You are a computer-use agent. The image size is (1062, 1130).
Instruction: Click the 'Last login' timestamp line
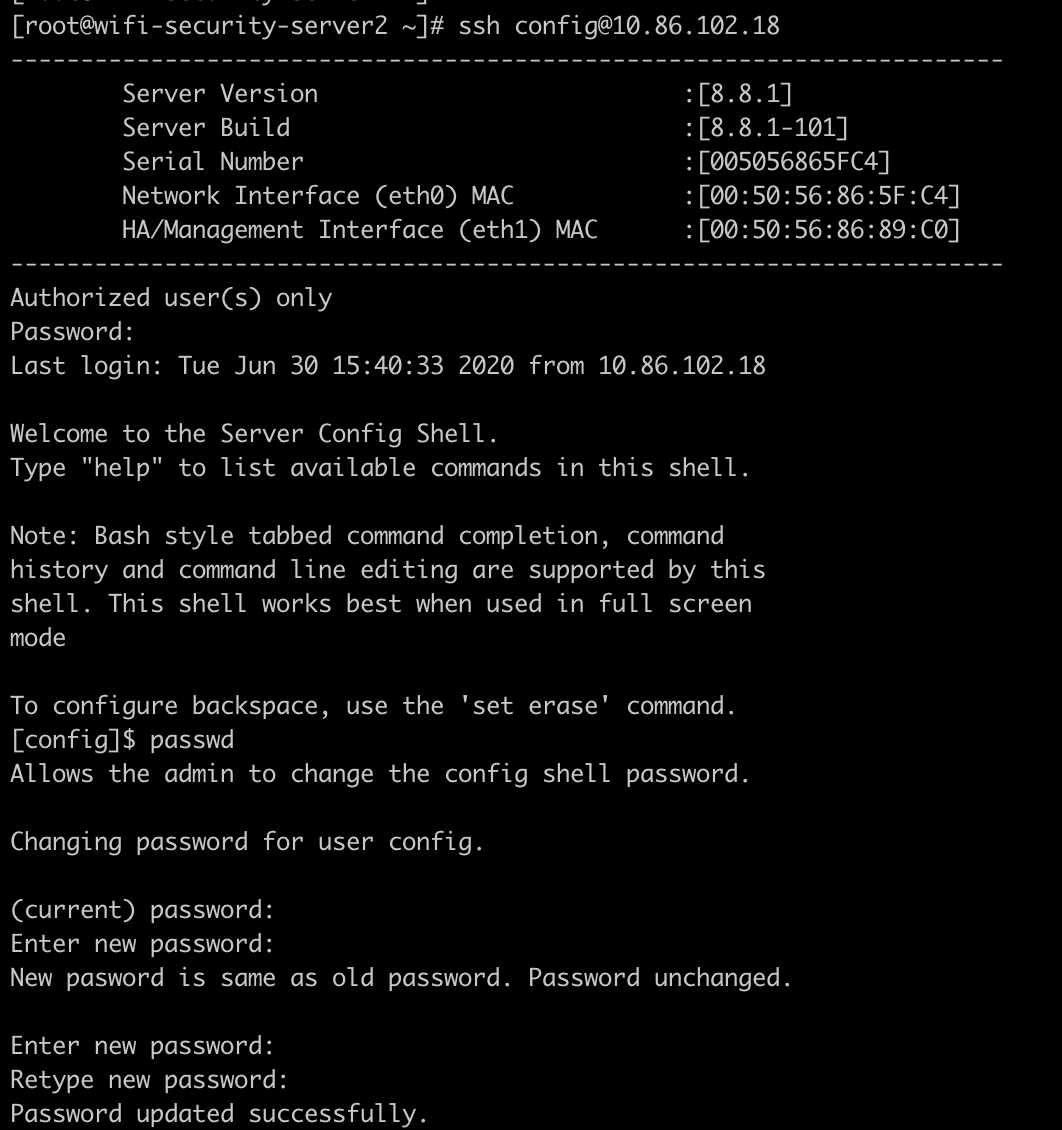pos(388,366)
